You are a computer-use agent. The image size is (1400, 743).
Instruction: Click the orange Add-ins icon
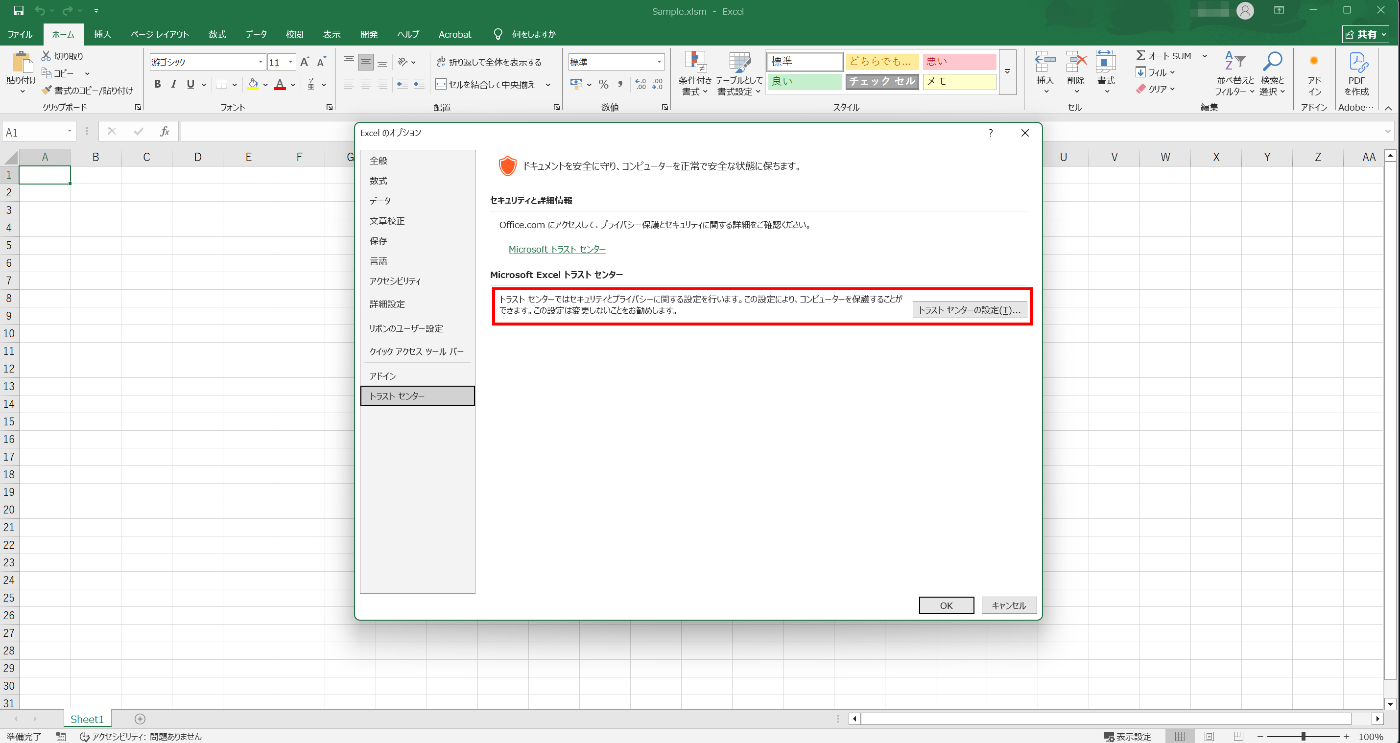click(1314, 62)
